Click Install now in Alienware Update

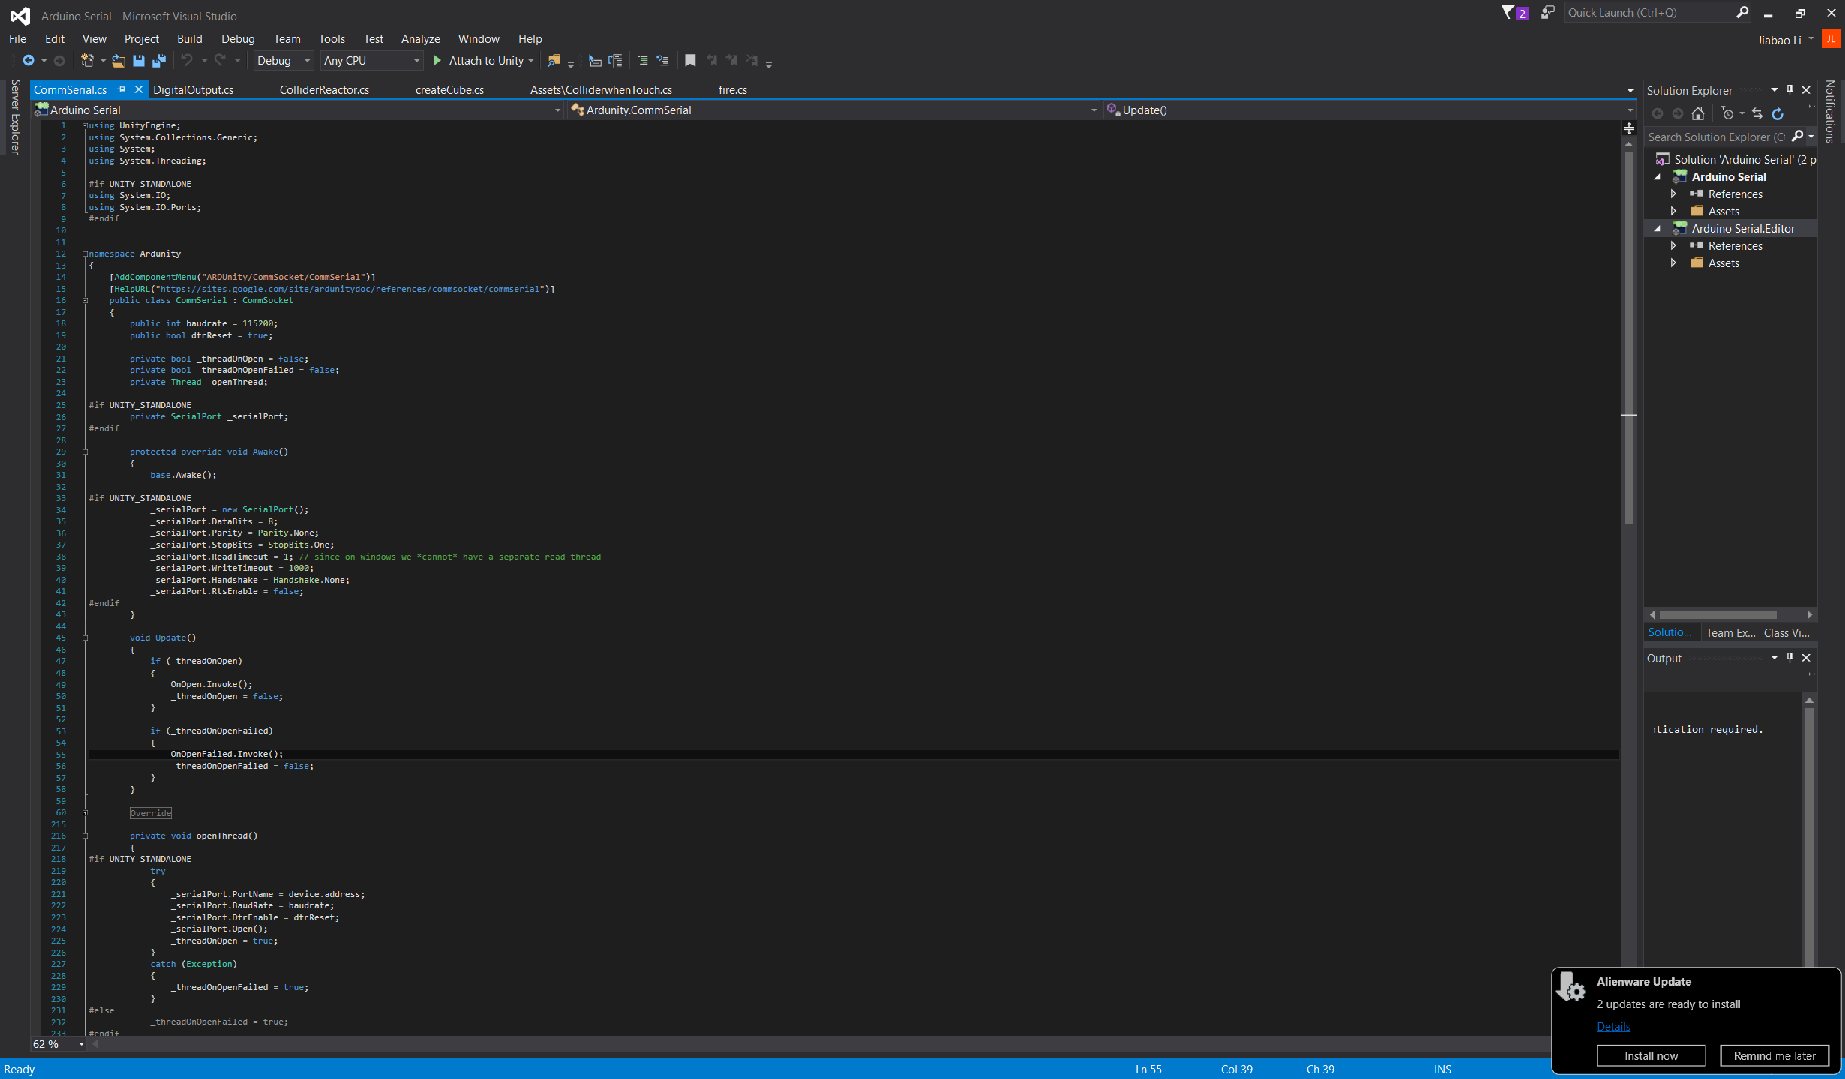pyautogui.click(x=1651, y=1056)
